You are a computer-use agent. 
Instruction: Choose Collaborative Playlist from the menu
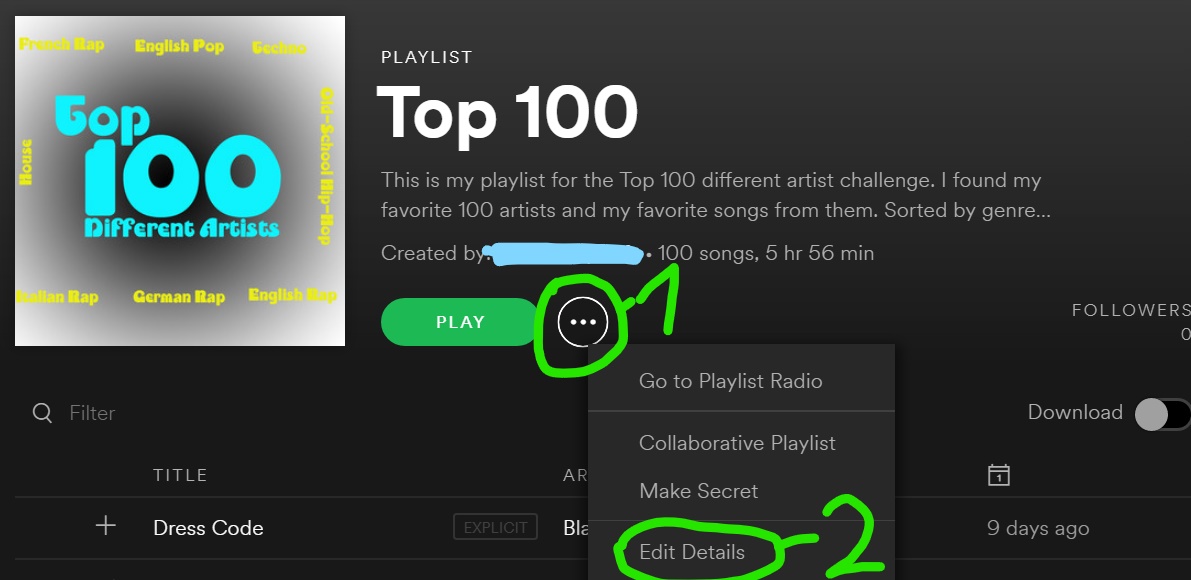tap(737, 443)
